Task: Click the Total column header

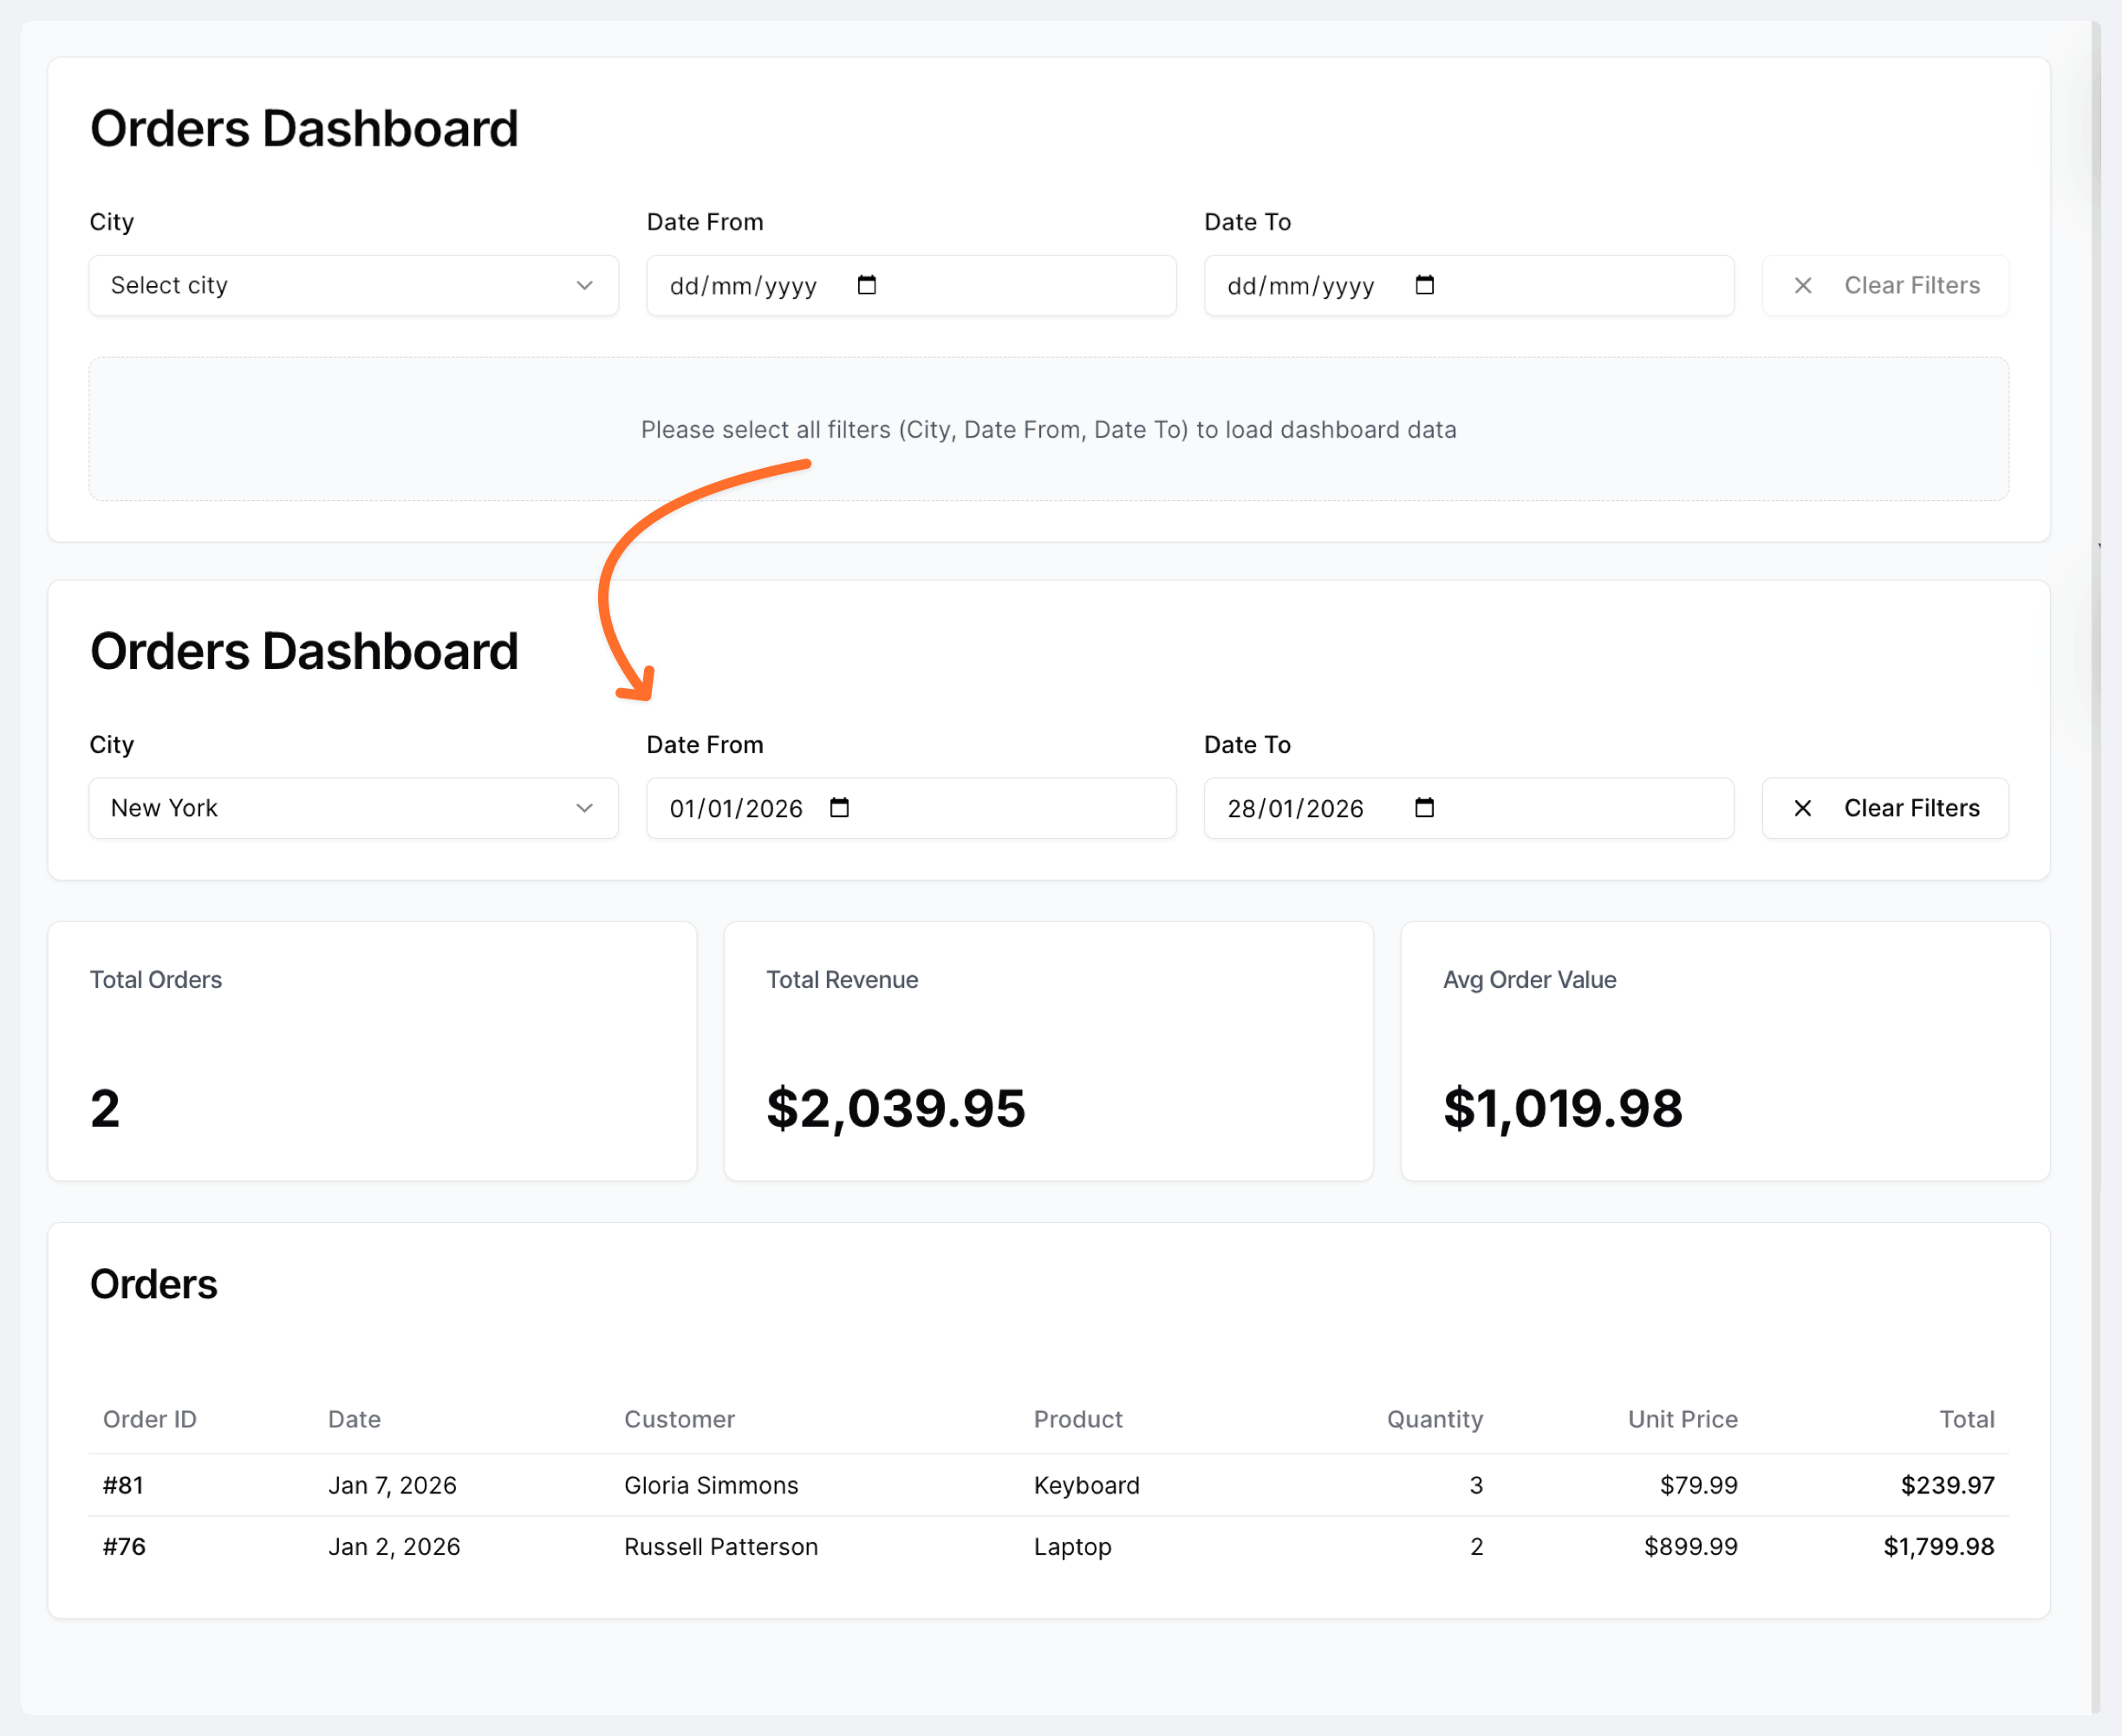Action: (1966, 1419)
